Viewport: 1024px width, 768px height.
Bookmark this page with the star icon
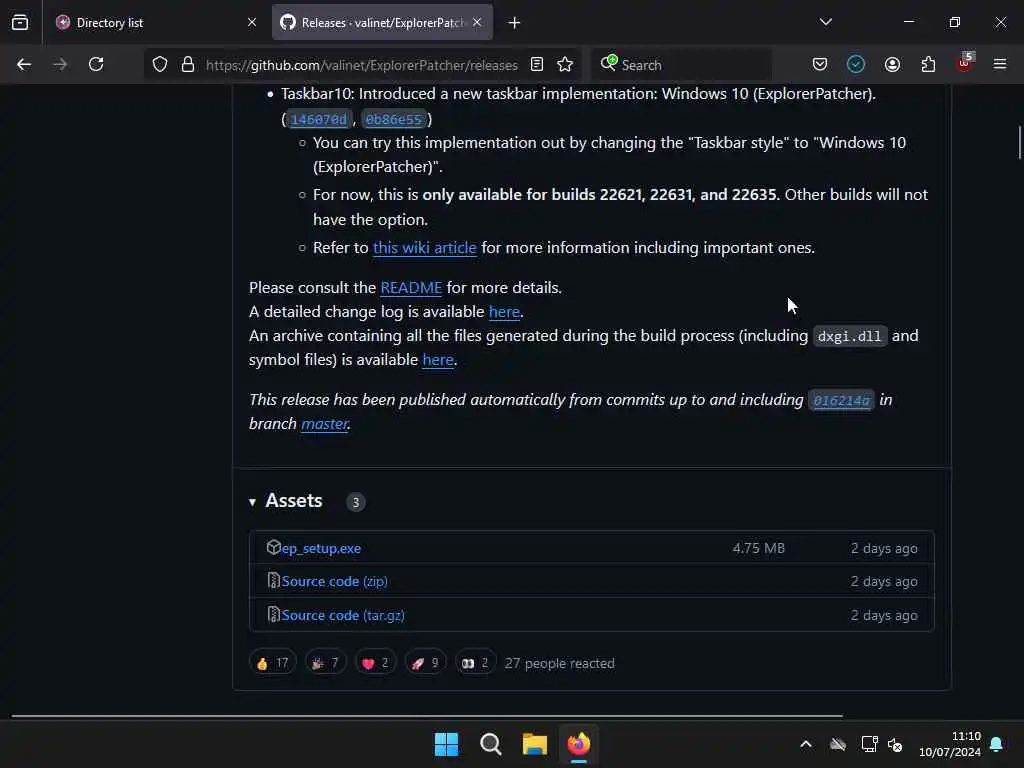click(565, 65)
